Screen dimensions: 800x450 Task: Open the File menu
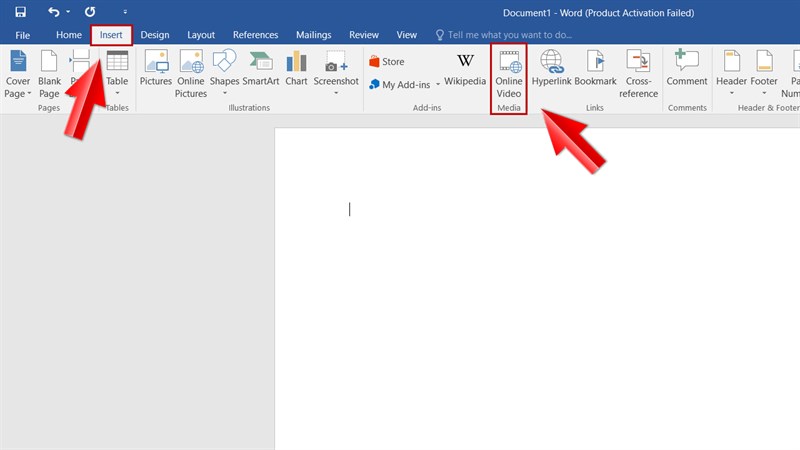pos(22,35)
